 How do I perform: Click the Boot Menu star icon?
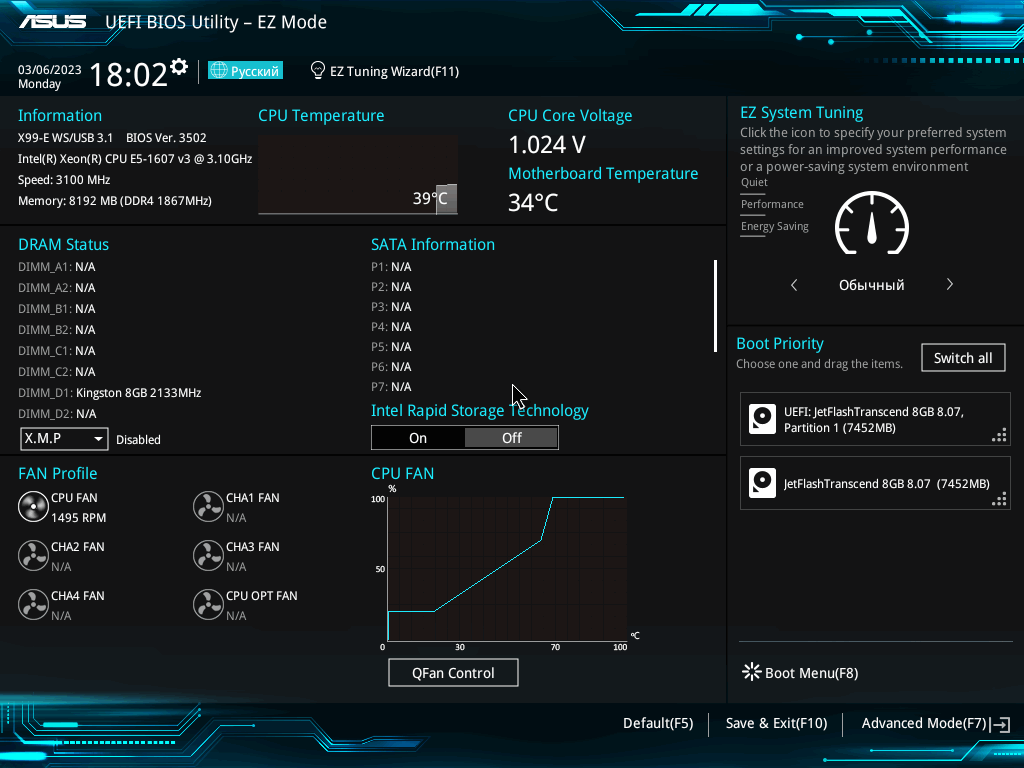click(751, 672)
